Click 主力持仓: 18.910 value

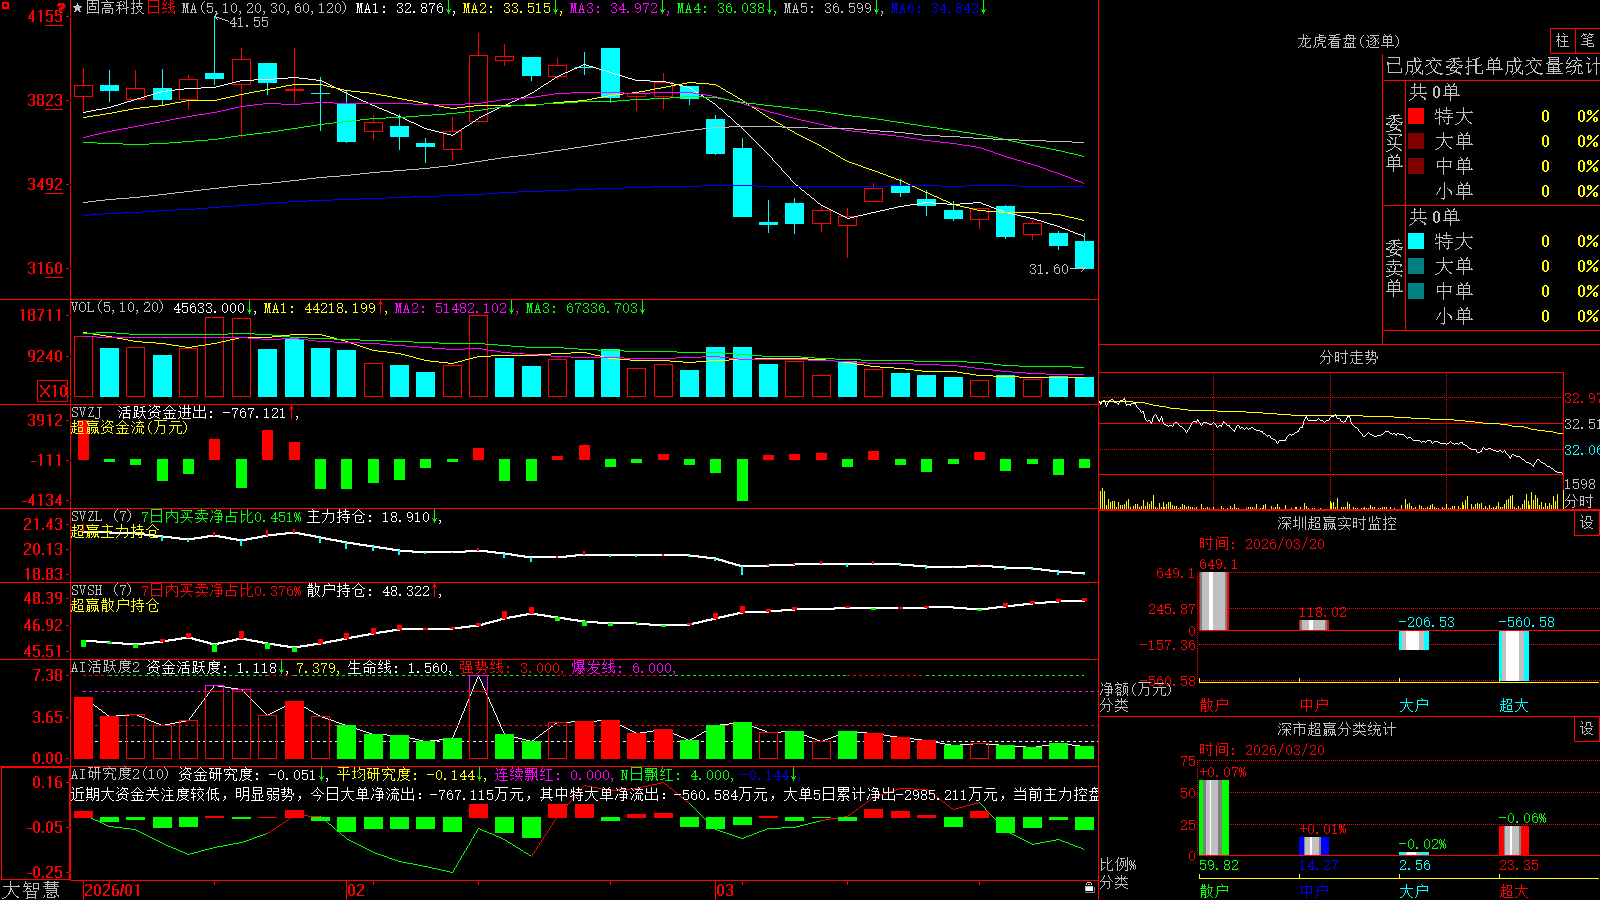click(x=368, y=517)
